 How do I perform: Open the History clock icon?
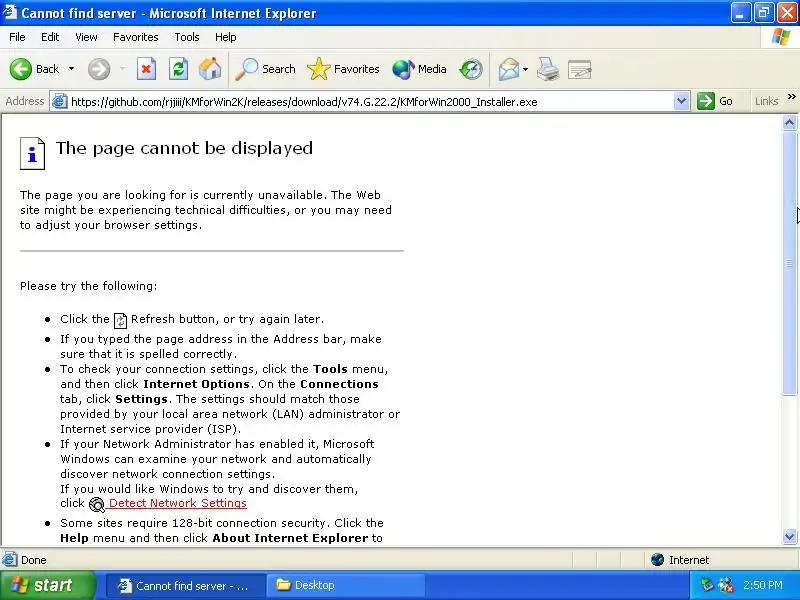pos(471,69)
